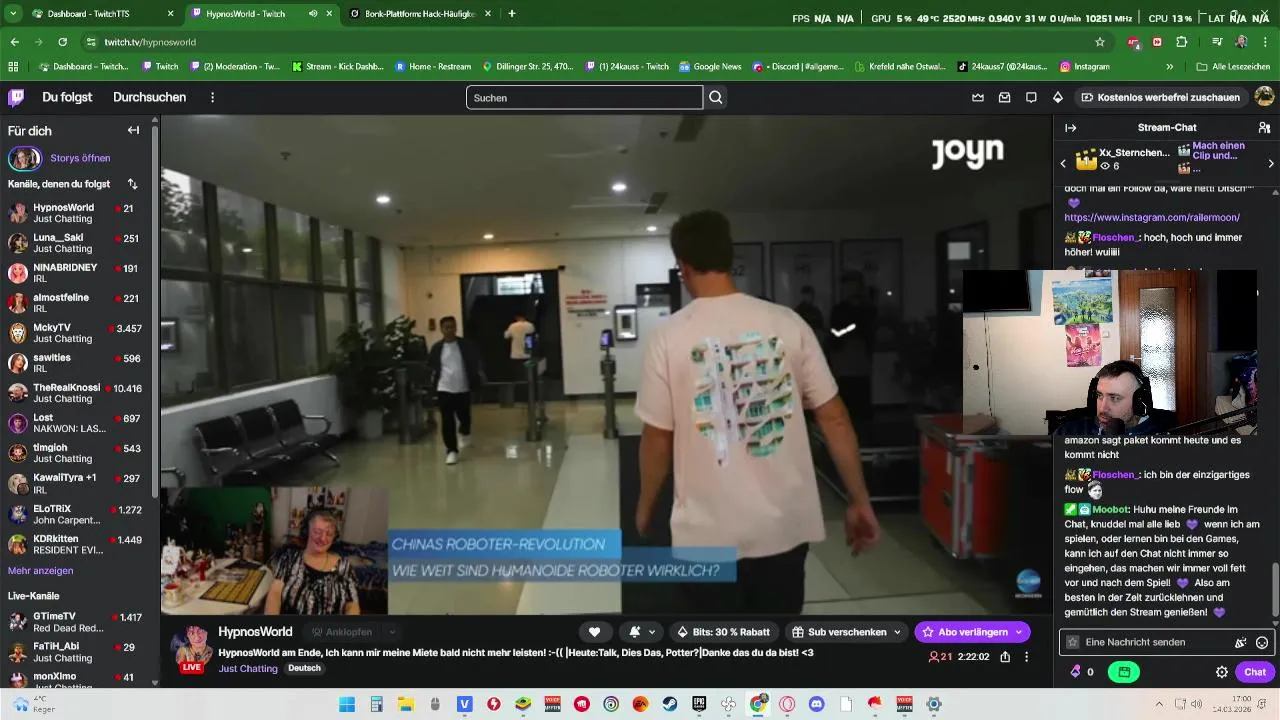Open GTimeTV live channel in sidebar
Image resolution: width=1280 pixels, height=720 pixels.
point(76,622)
